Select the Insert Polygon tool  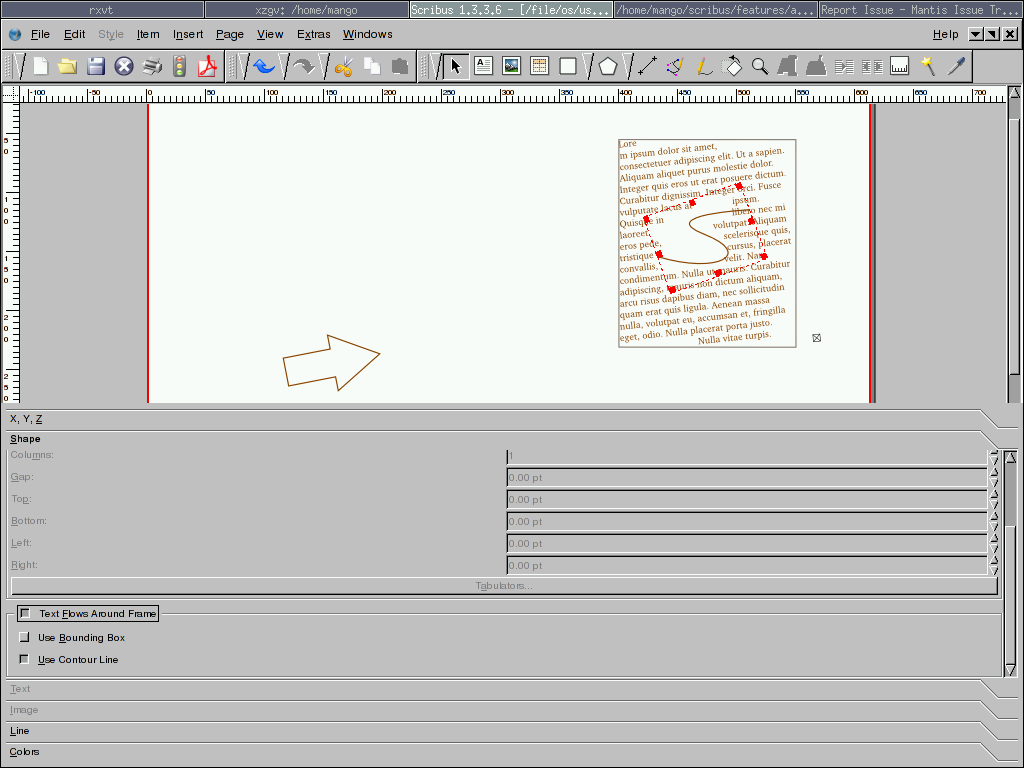point(608,67)
